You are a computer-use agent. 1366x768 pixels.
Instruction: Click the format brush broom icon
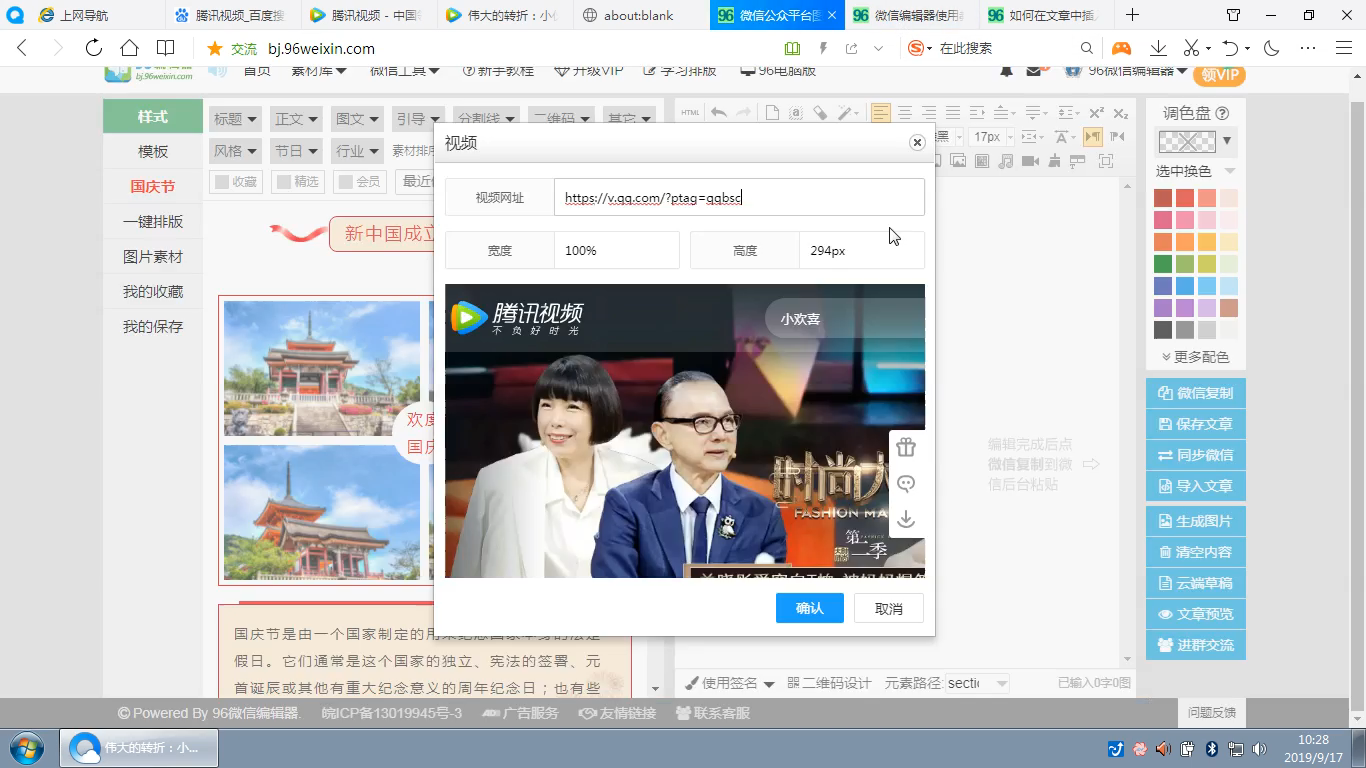pyautogui.click(x=1055, y=161)
